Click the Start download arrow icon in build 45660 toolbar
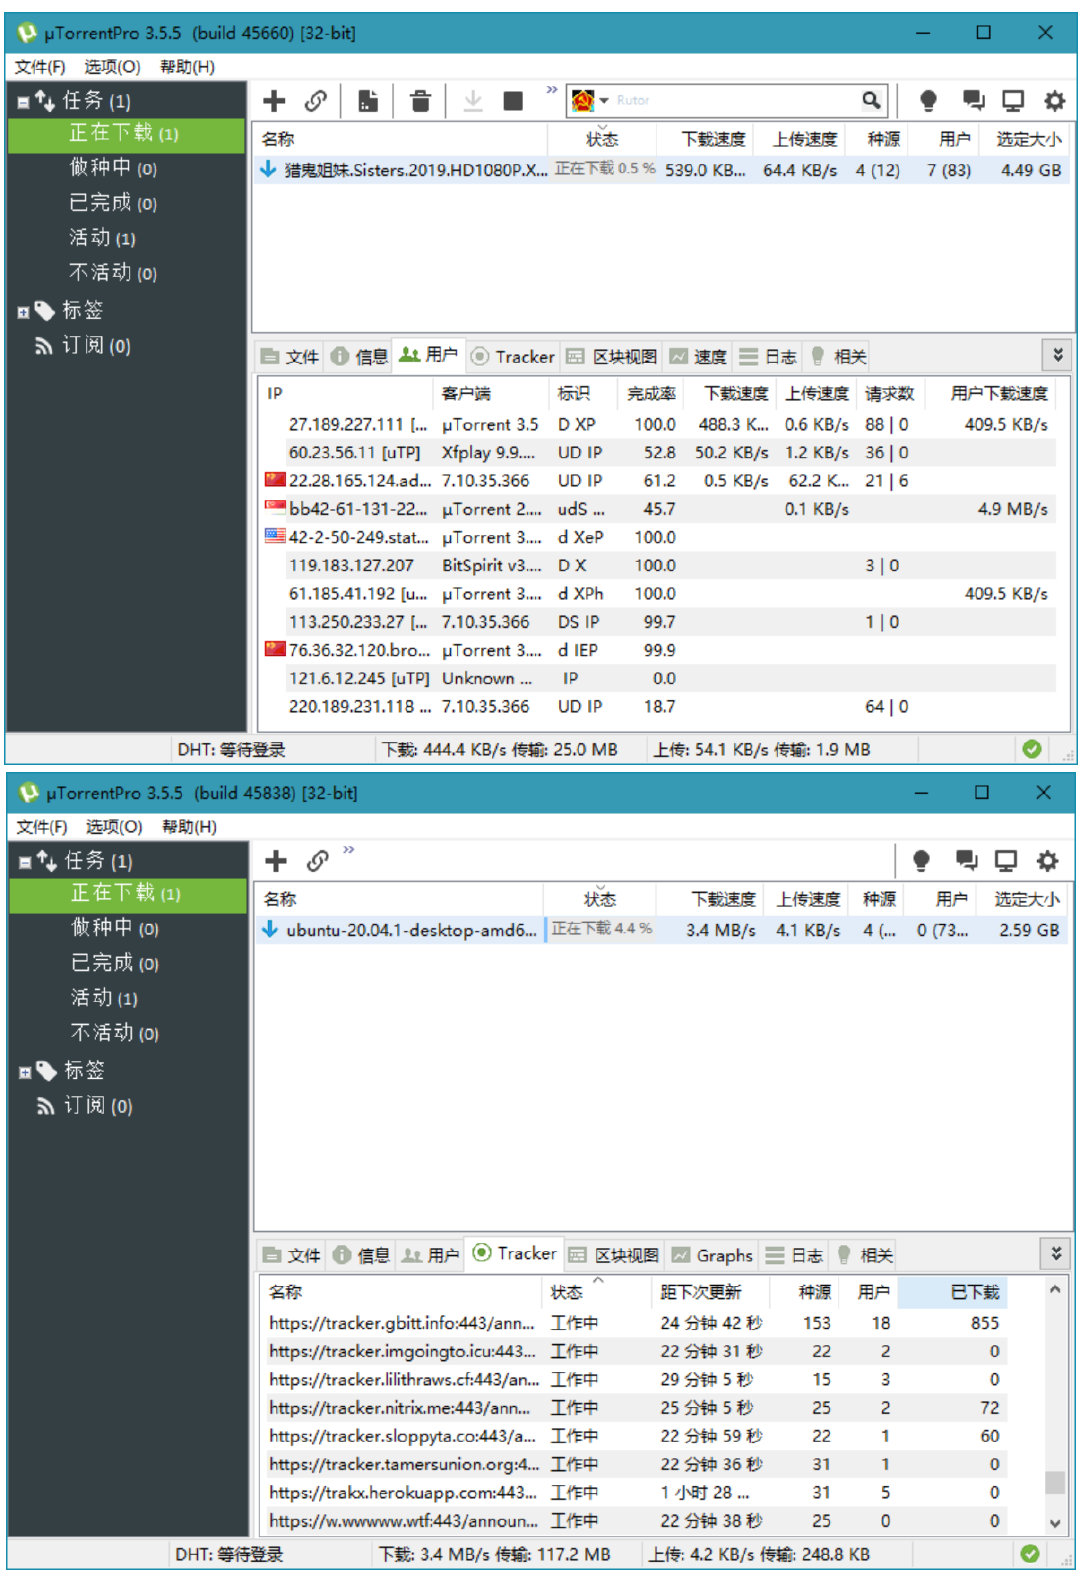Viewport: 1080px width, 1580px height. pos(473,101)
